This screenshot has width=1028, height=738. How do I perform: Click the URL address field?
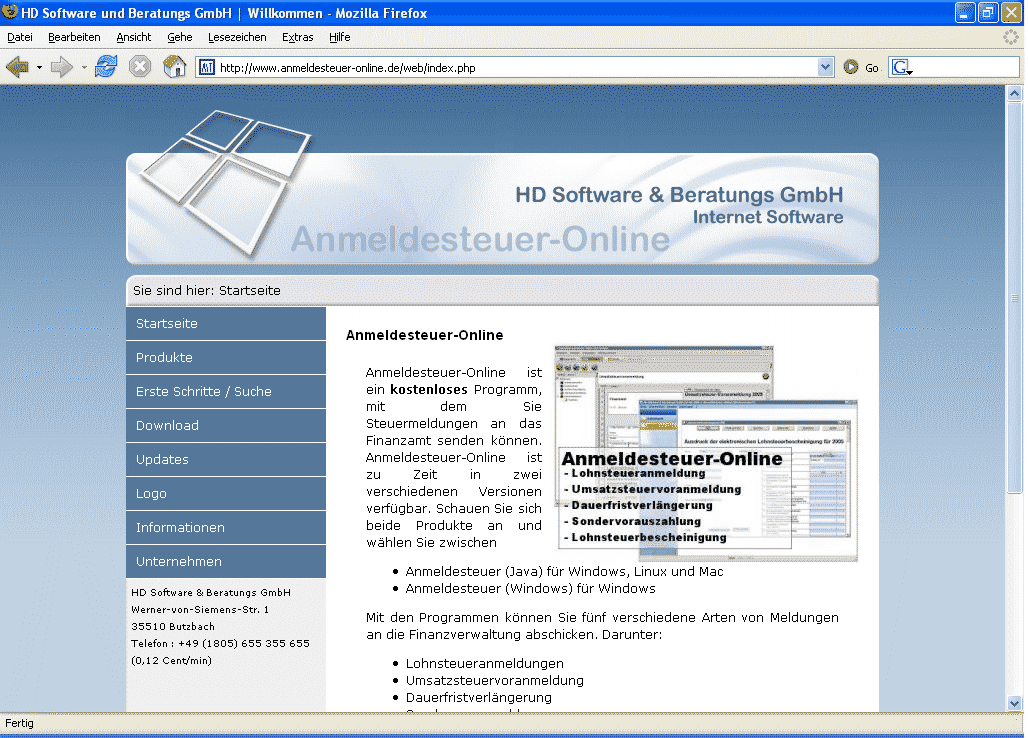click(517, 68)
